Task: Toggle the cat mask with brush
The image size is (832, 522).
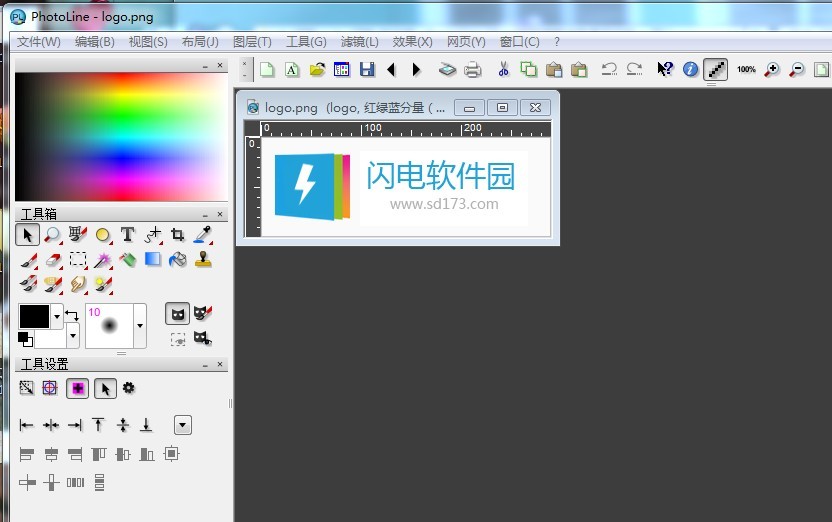Action: [x=203, y=313]
